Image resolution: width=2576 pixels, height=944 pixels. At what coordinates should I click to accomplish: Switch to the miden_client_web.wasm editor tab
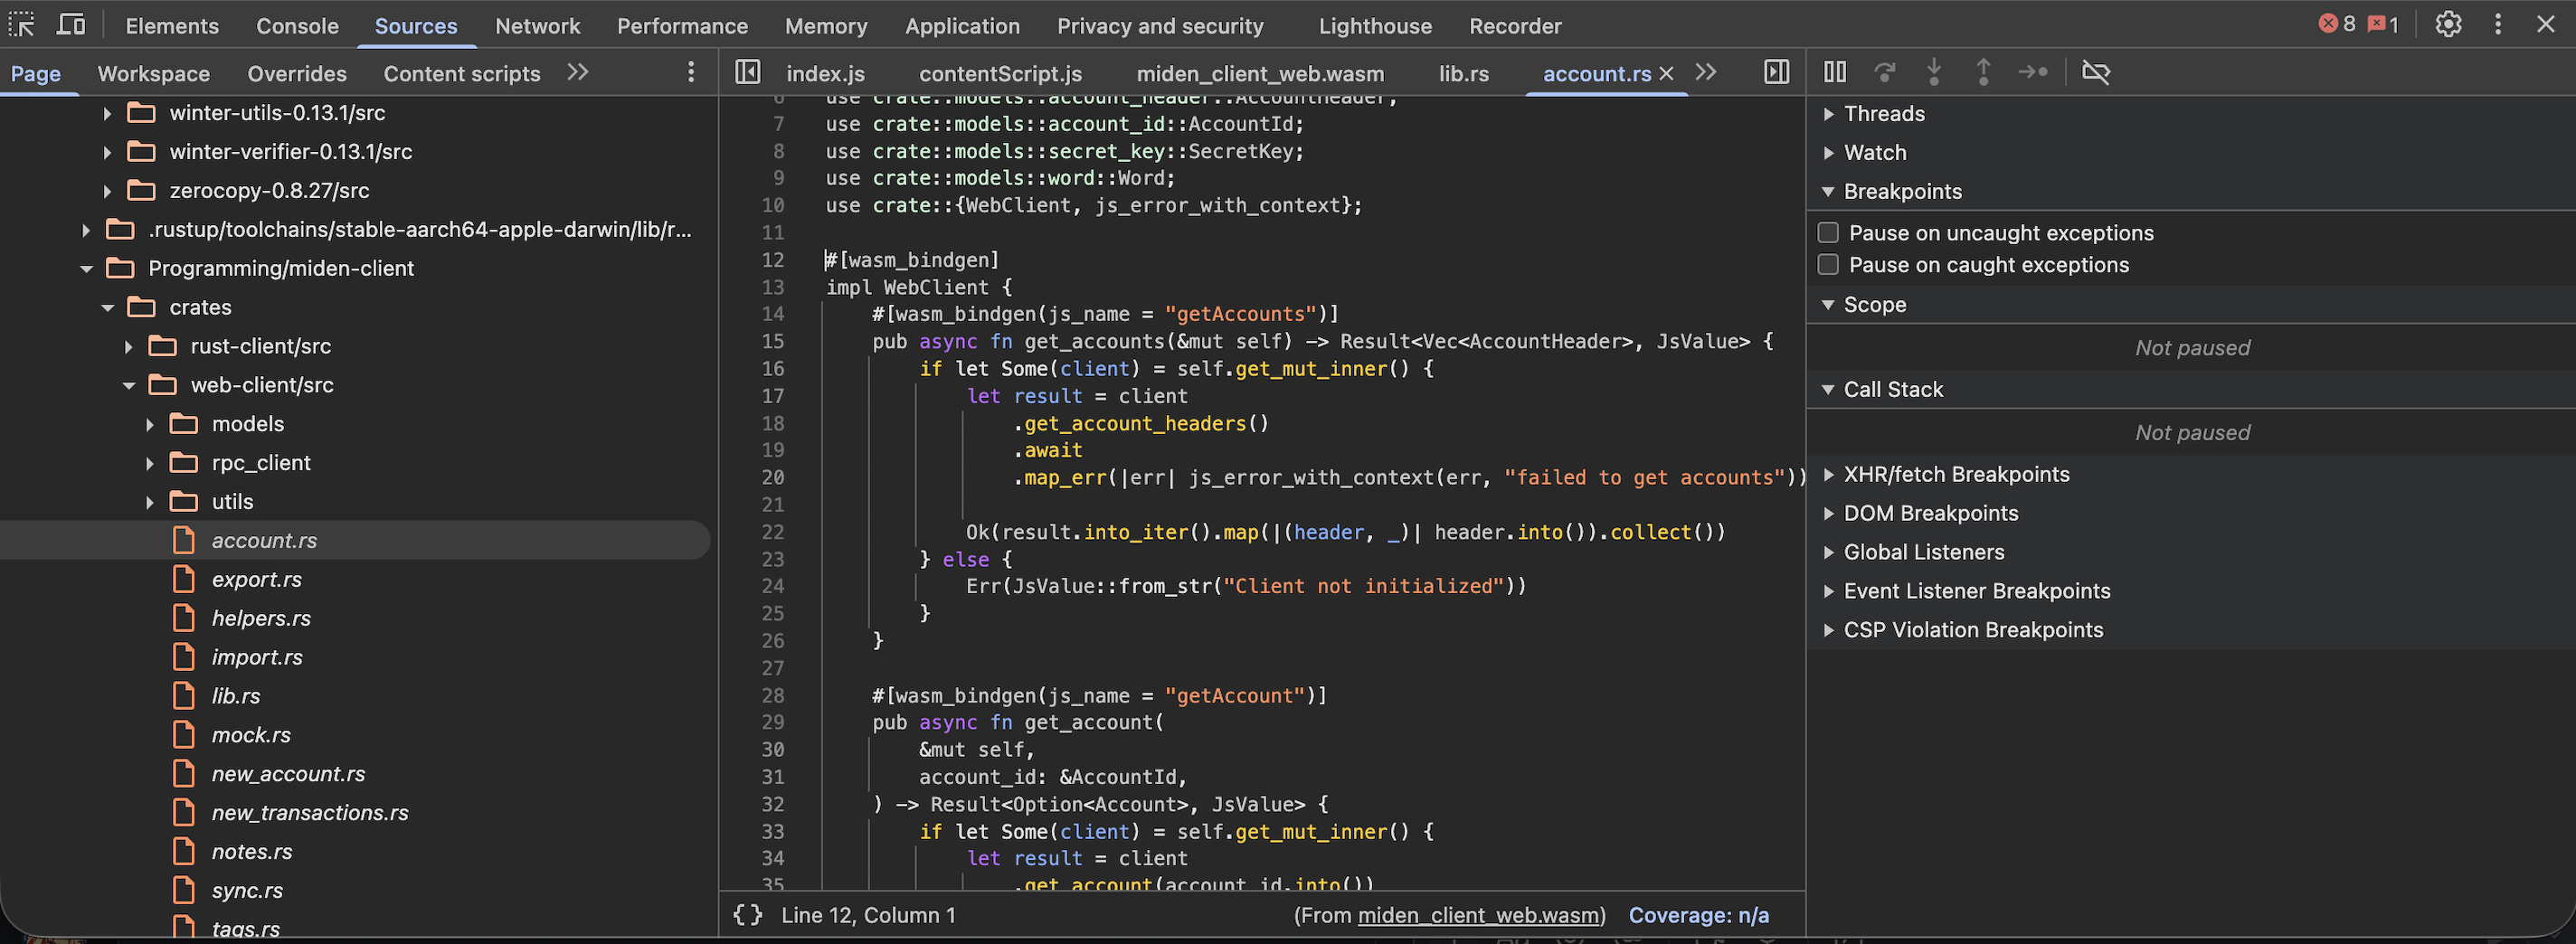point(1260,74)
